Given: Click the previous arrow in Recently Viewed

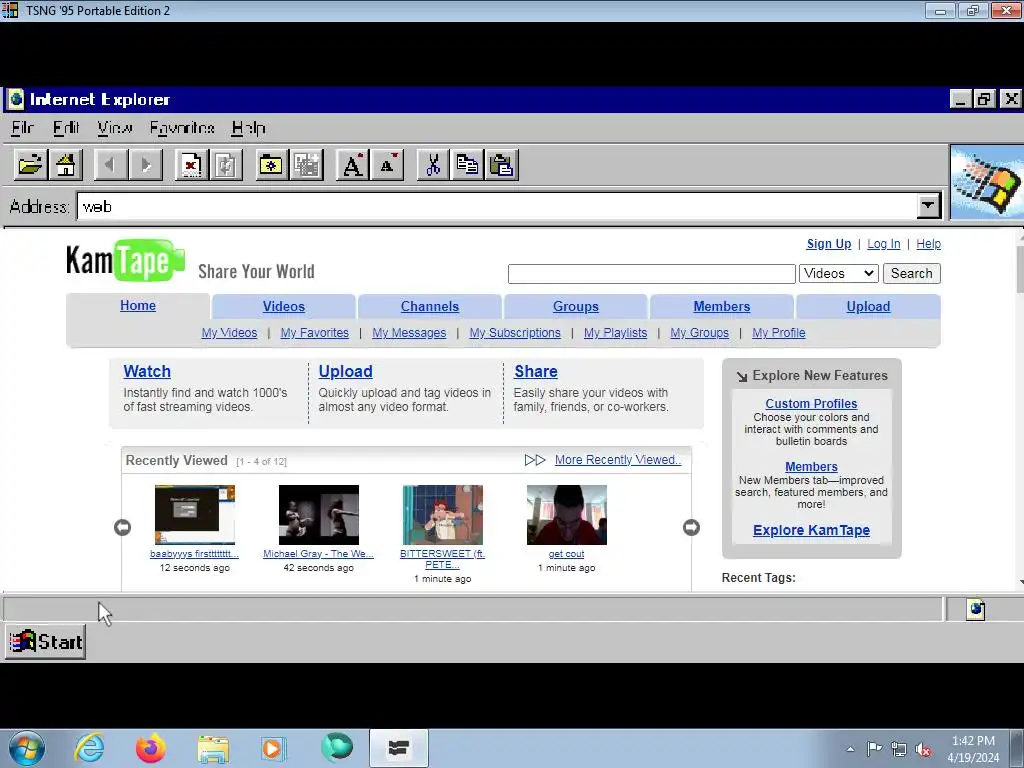Looking at the screenshot, I should [x=122, y=527].
